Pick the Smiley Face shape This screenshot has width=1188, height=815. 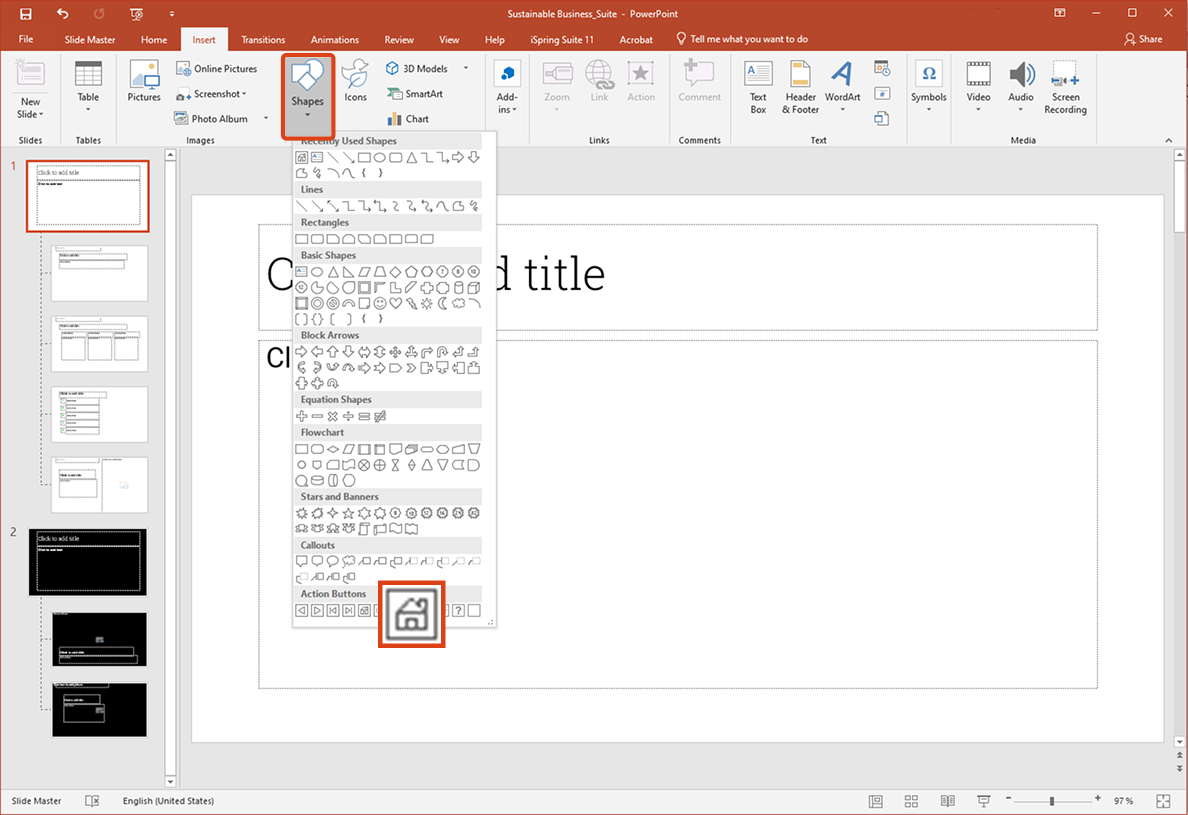click(x=379, y=304)
